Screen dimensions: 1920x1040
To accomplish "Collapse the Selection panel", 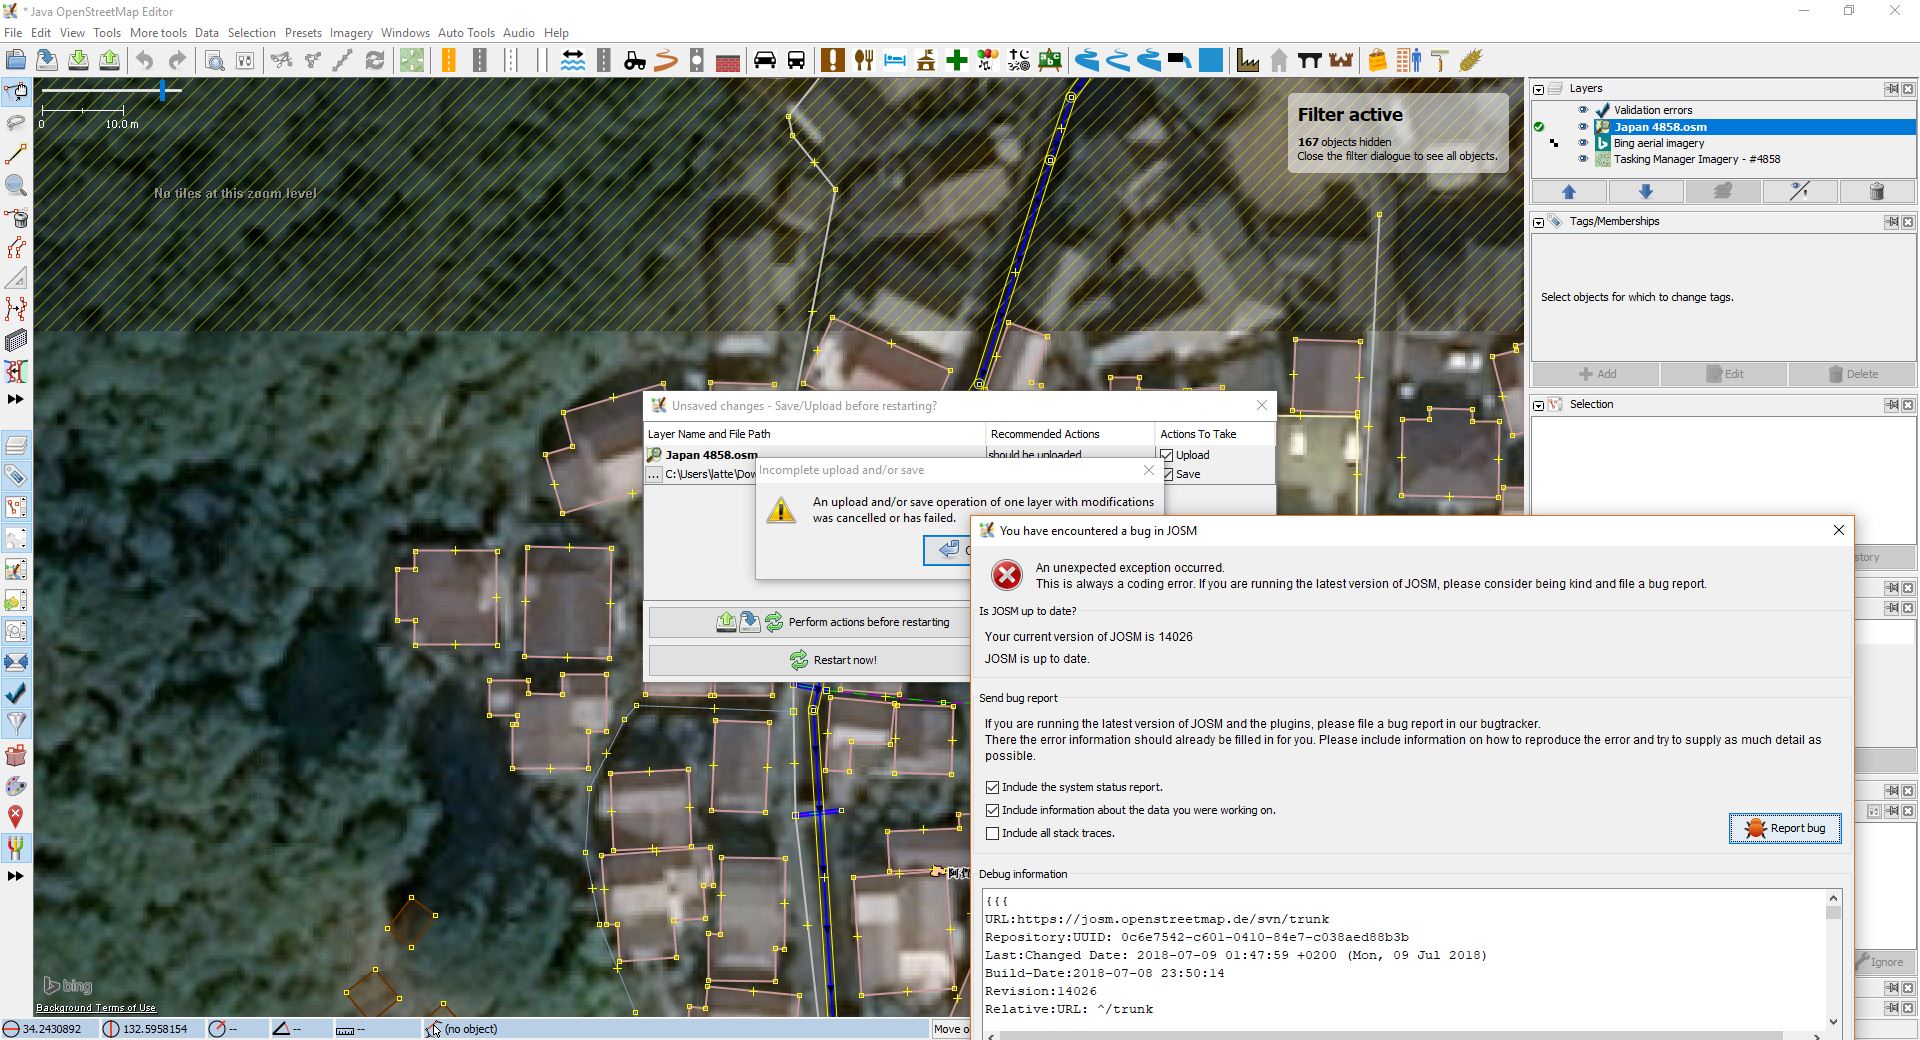I will pyautogui.click(x=1539, y=405).
